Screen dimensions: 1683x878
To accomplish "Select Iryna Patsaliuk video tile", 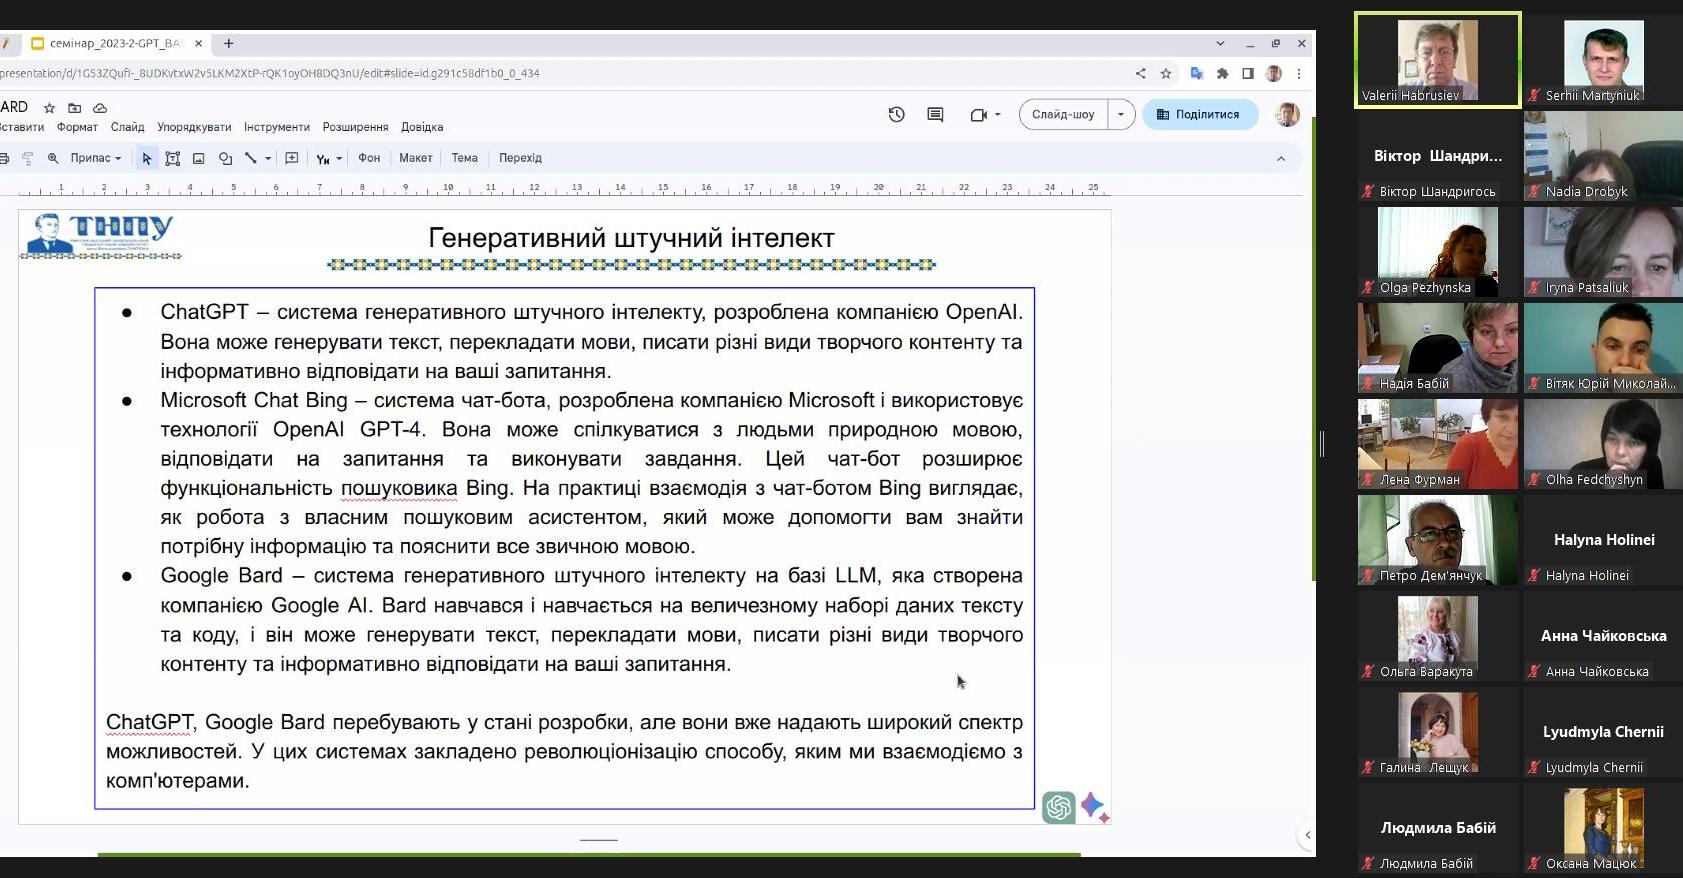I will pos(1604,252).
